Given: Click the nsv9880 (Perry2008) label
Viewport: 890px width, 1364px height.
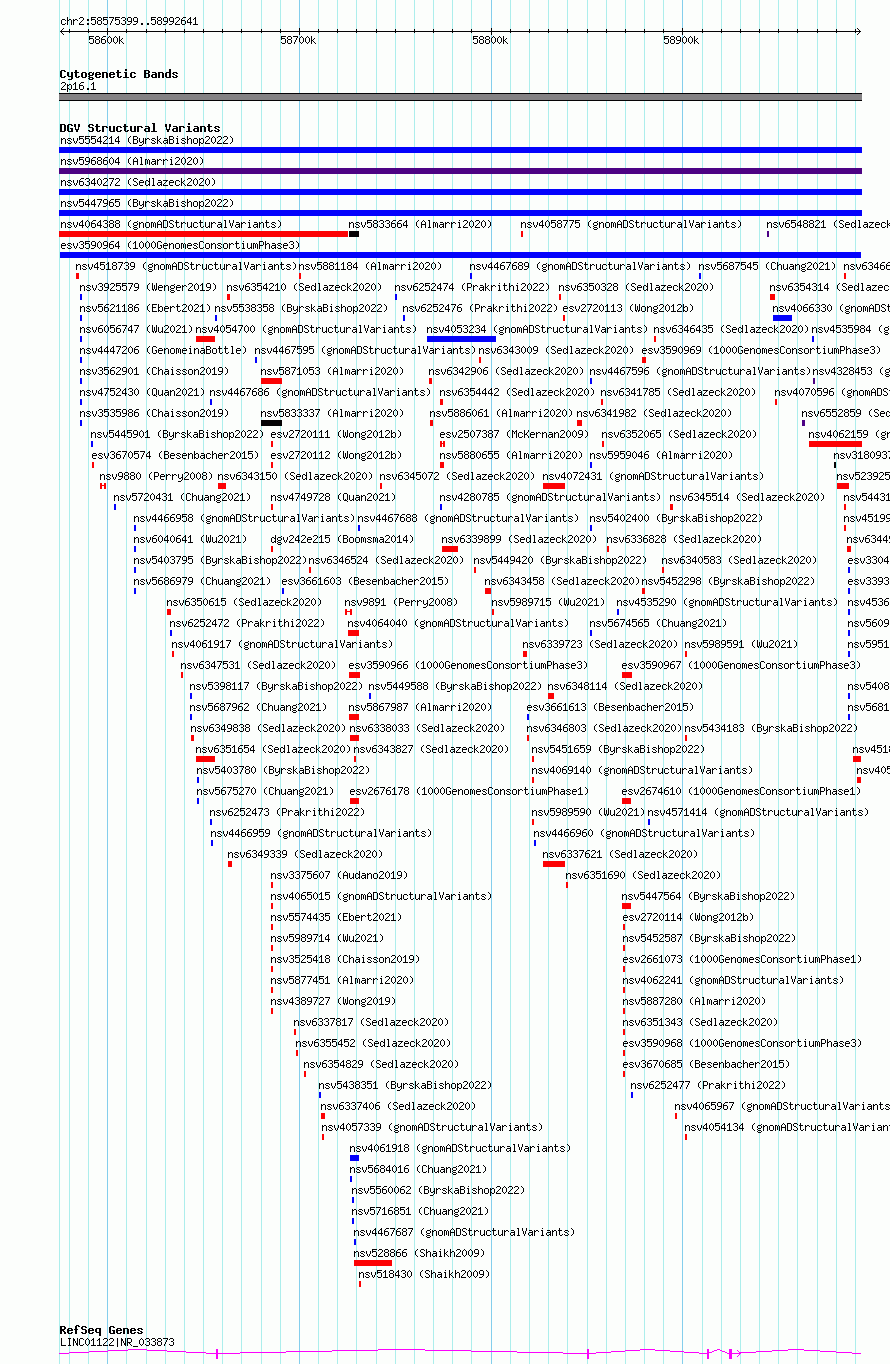Looking at the screenshot, I should 156,476.
